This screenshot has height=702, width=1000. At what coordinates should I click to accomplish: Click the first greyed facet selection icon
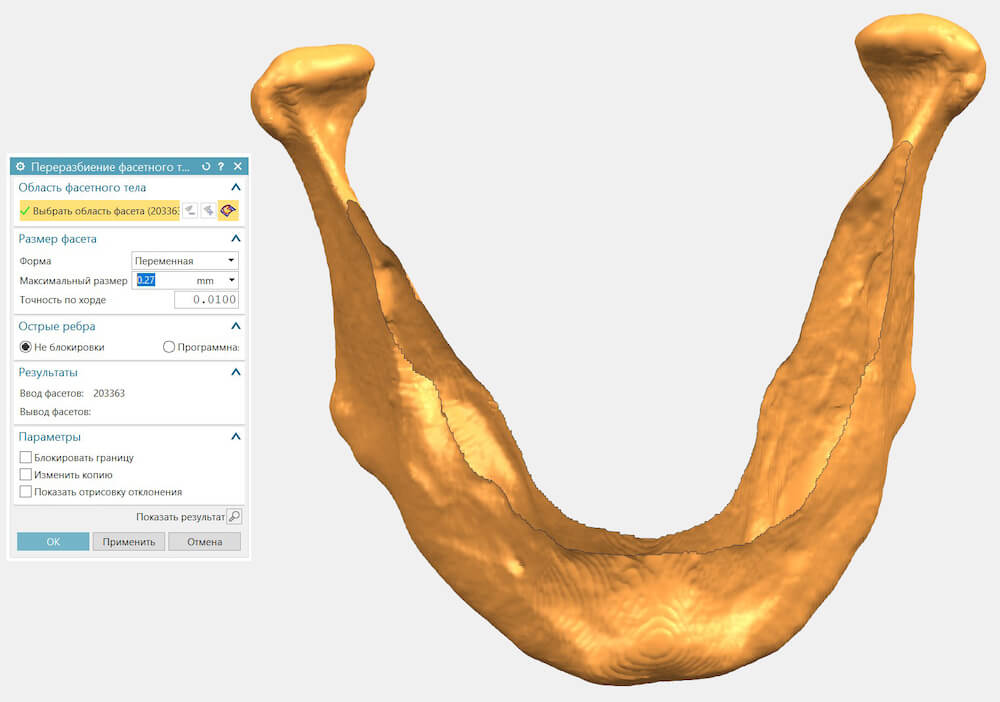pos(190,210)
